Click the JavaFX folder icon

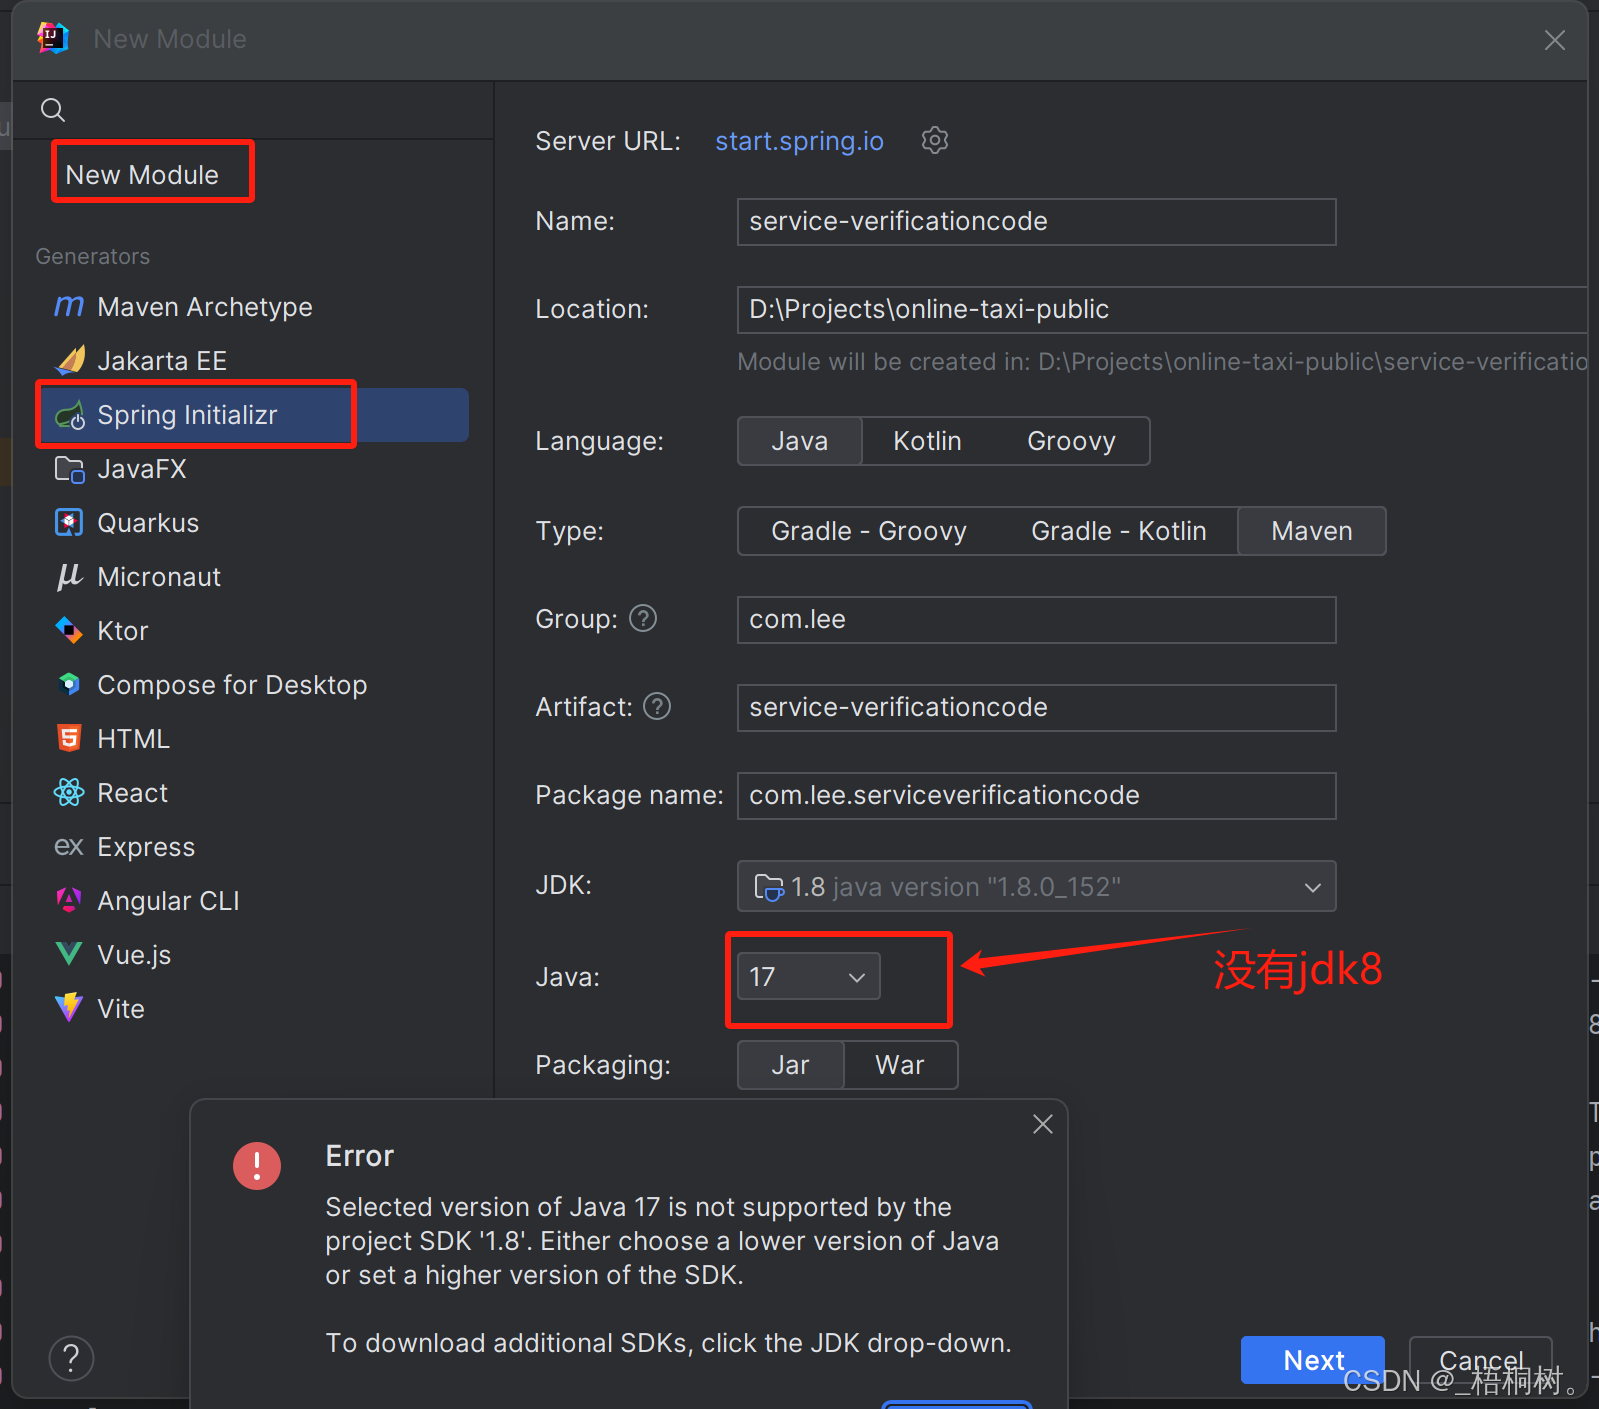pyautogui.click(x=69, y=469)
